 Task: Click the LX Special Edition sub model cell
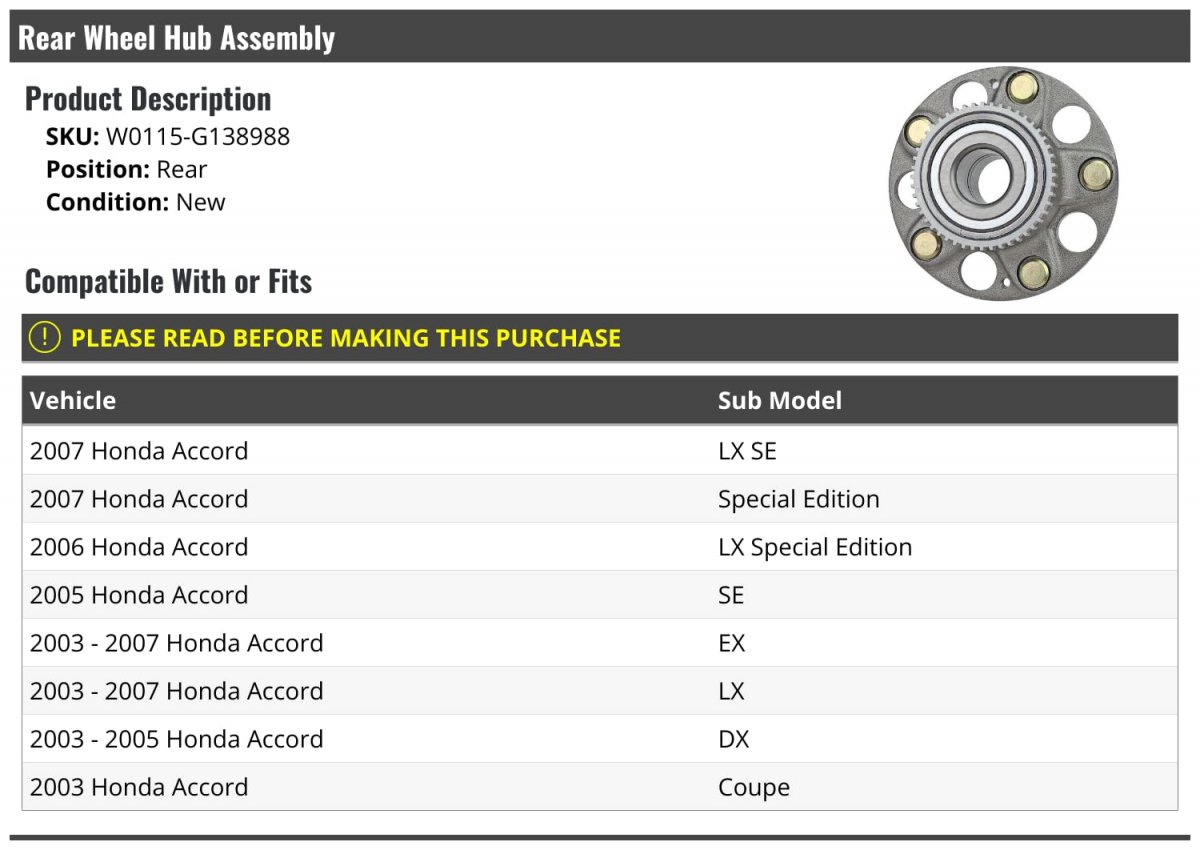coord(815,547)
